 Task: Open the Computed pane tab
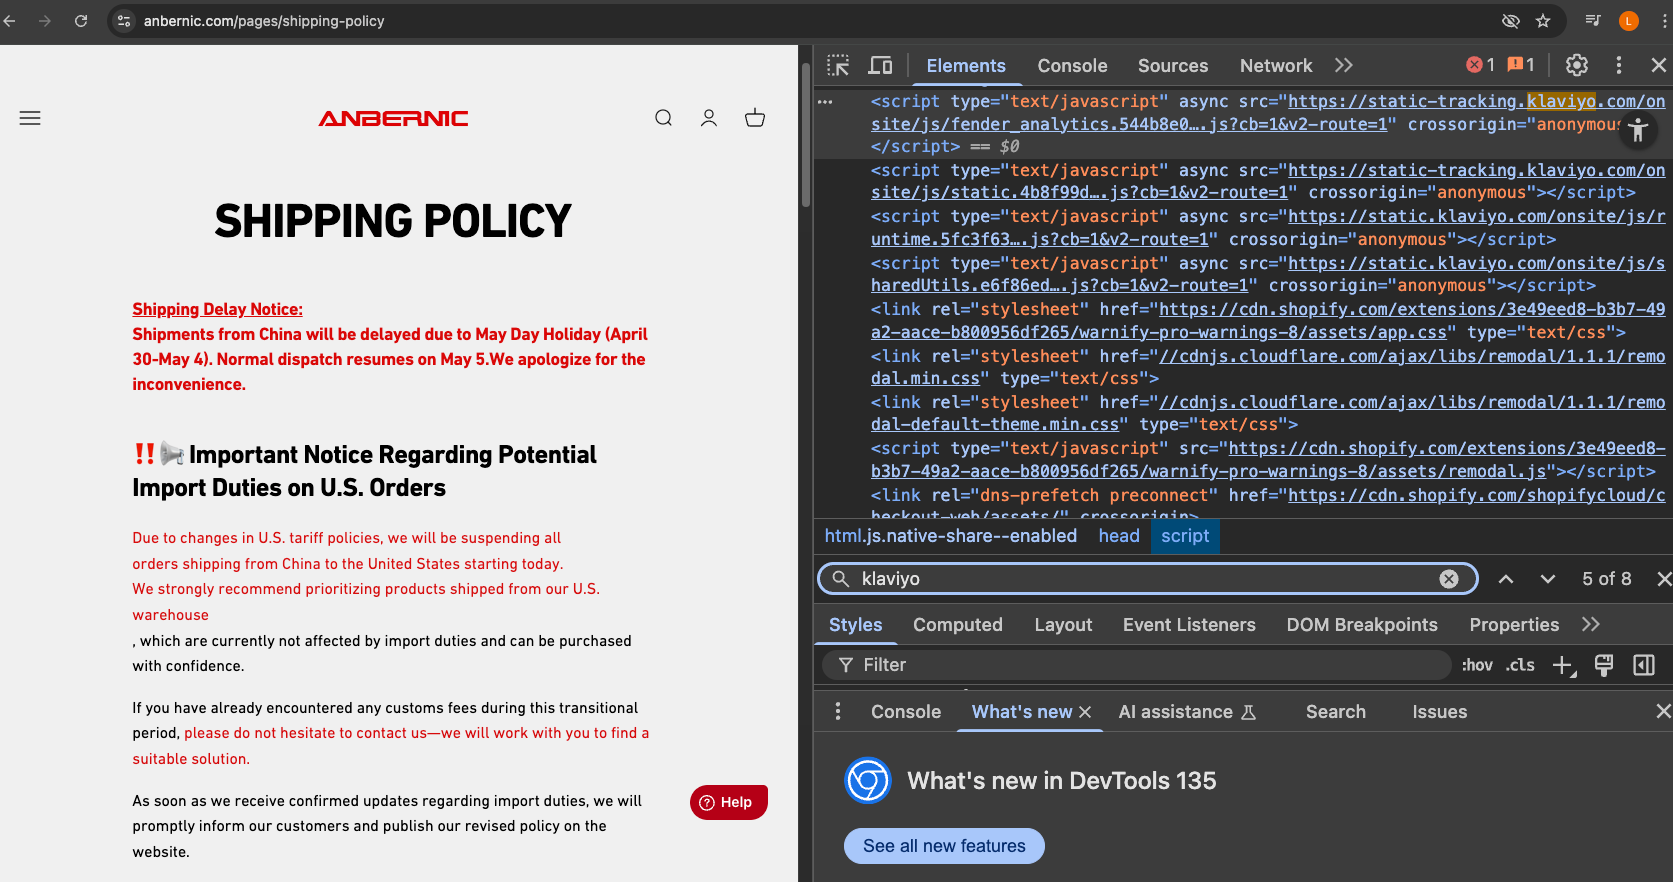point(958,625)
